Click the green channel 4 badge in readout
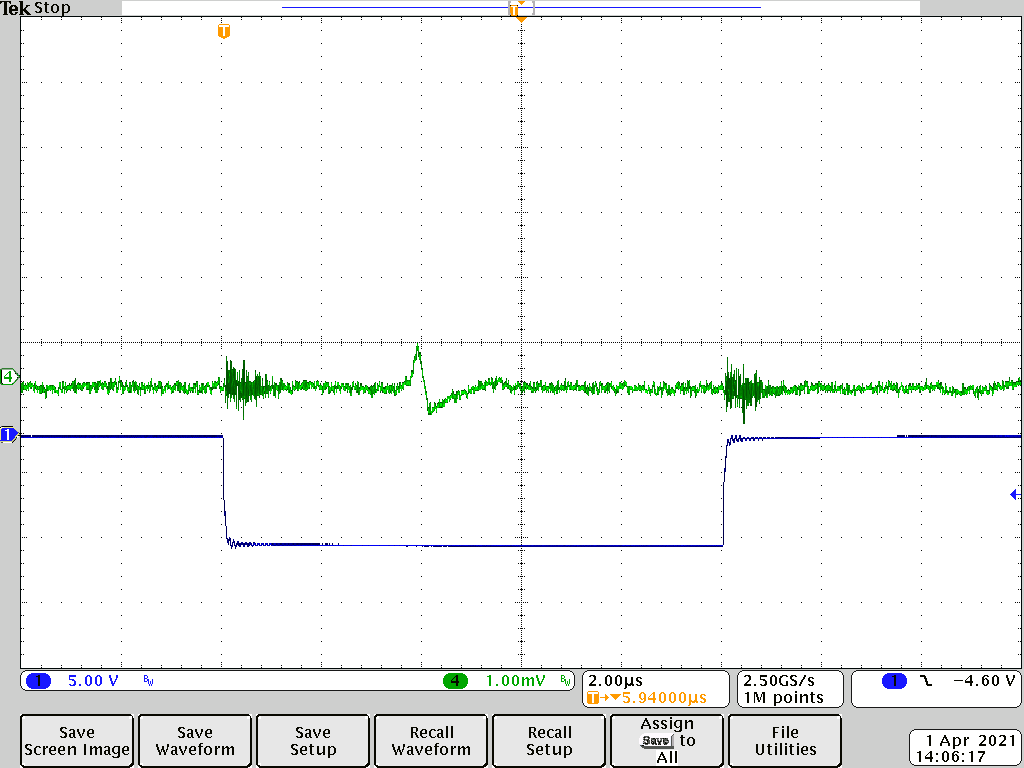Viewport: 1024px width, 768px height. (x=456, y=681)
